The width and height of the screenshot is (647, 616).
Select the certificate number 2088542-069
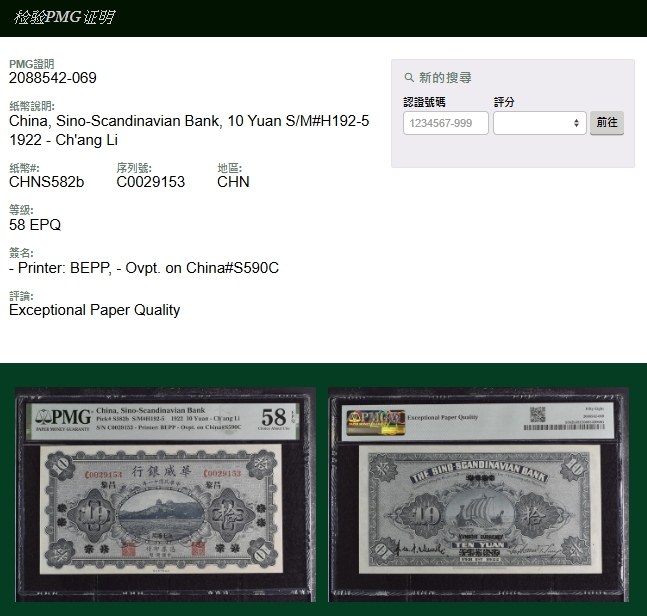click(53, 78)
